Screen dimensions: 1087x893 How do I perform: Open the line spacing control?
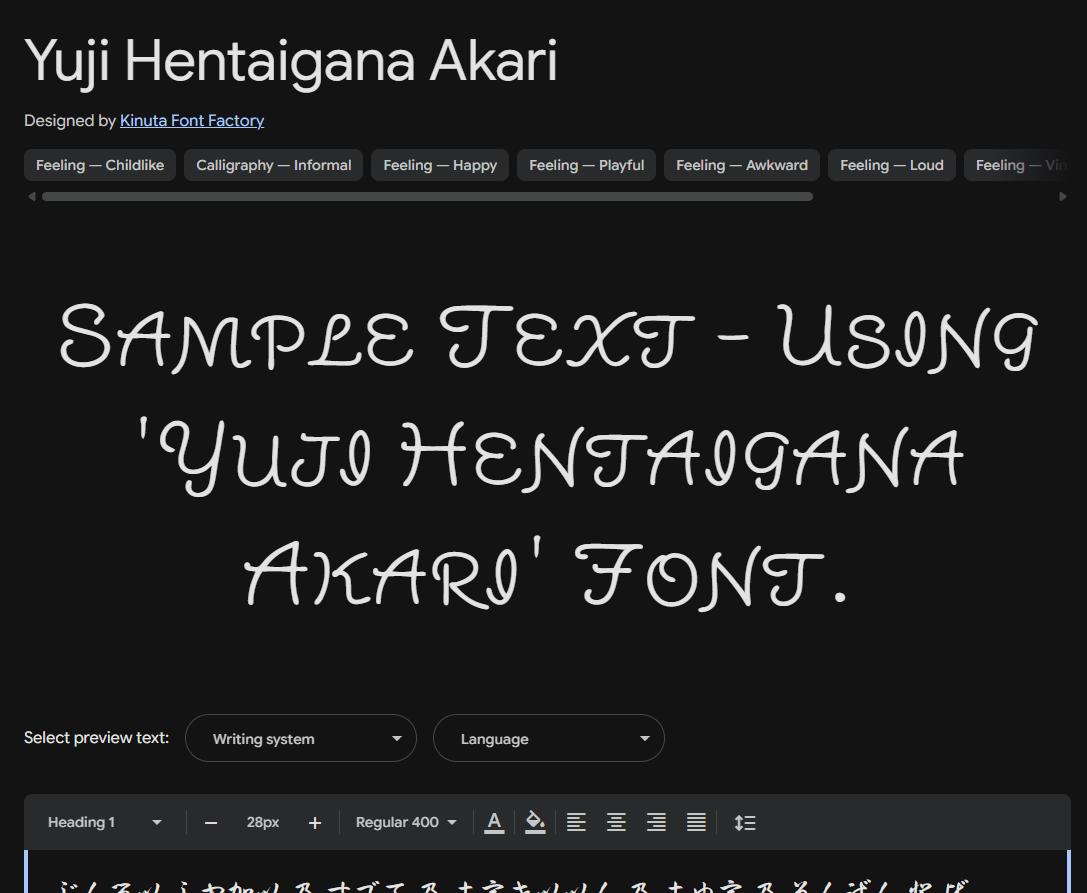(745, 822)
